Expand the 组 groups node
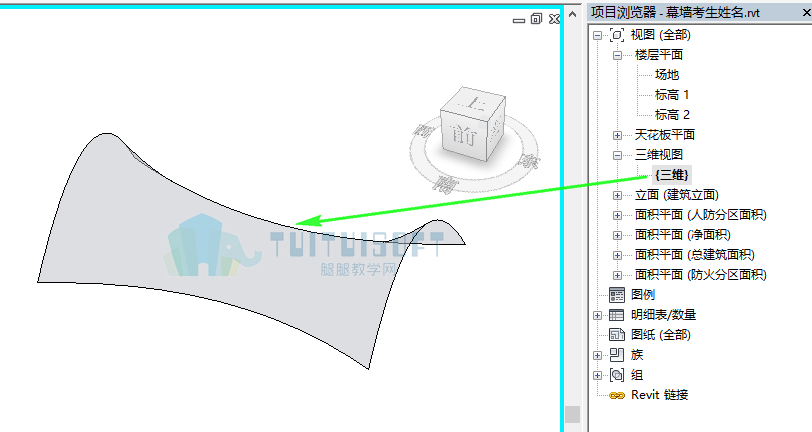This screenshot has width=812, height=432. [598, 375]
